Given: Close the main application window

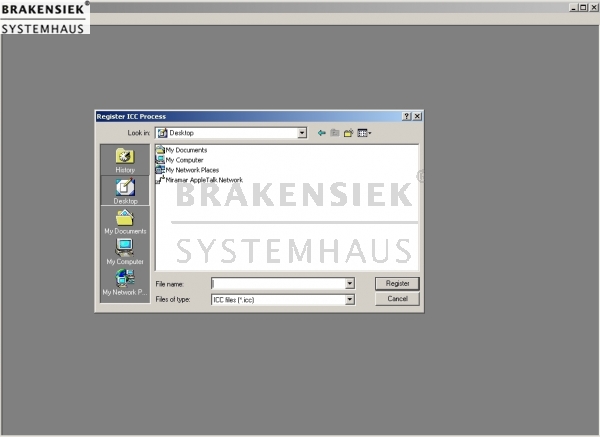Looking at the screenshot, I should click(593, 7).
